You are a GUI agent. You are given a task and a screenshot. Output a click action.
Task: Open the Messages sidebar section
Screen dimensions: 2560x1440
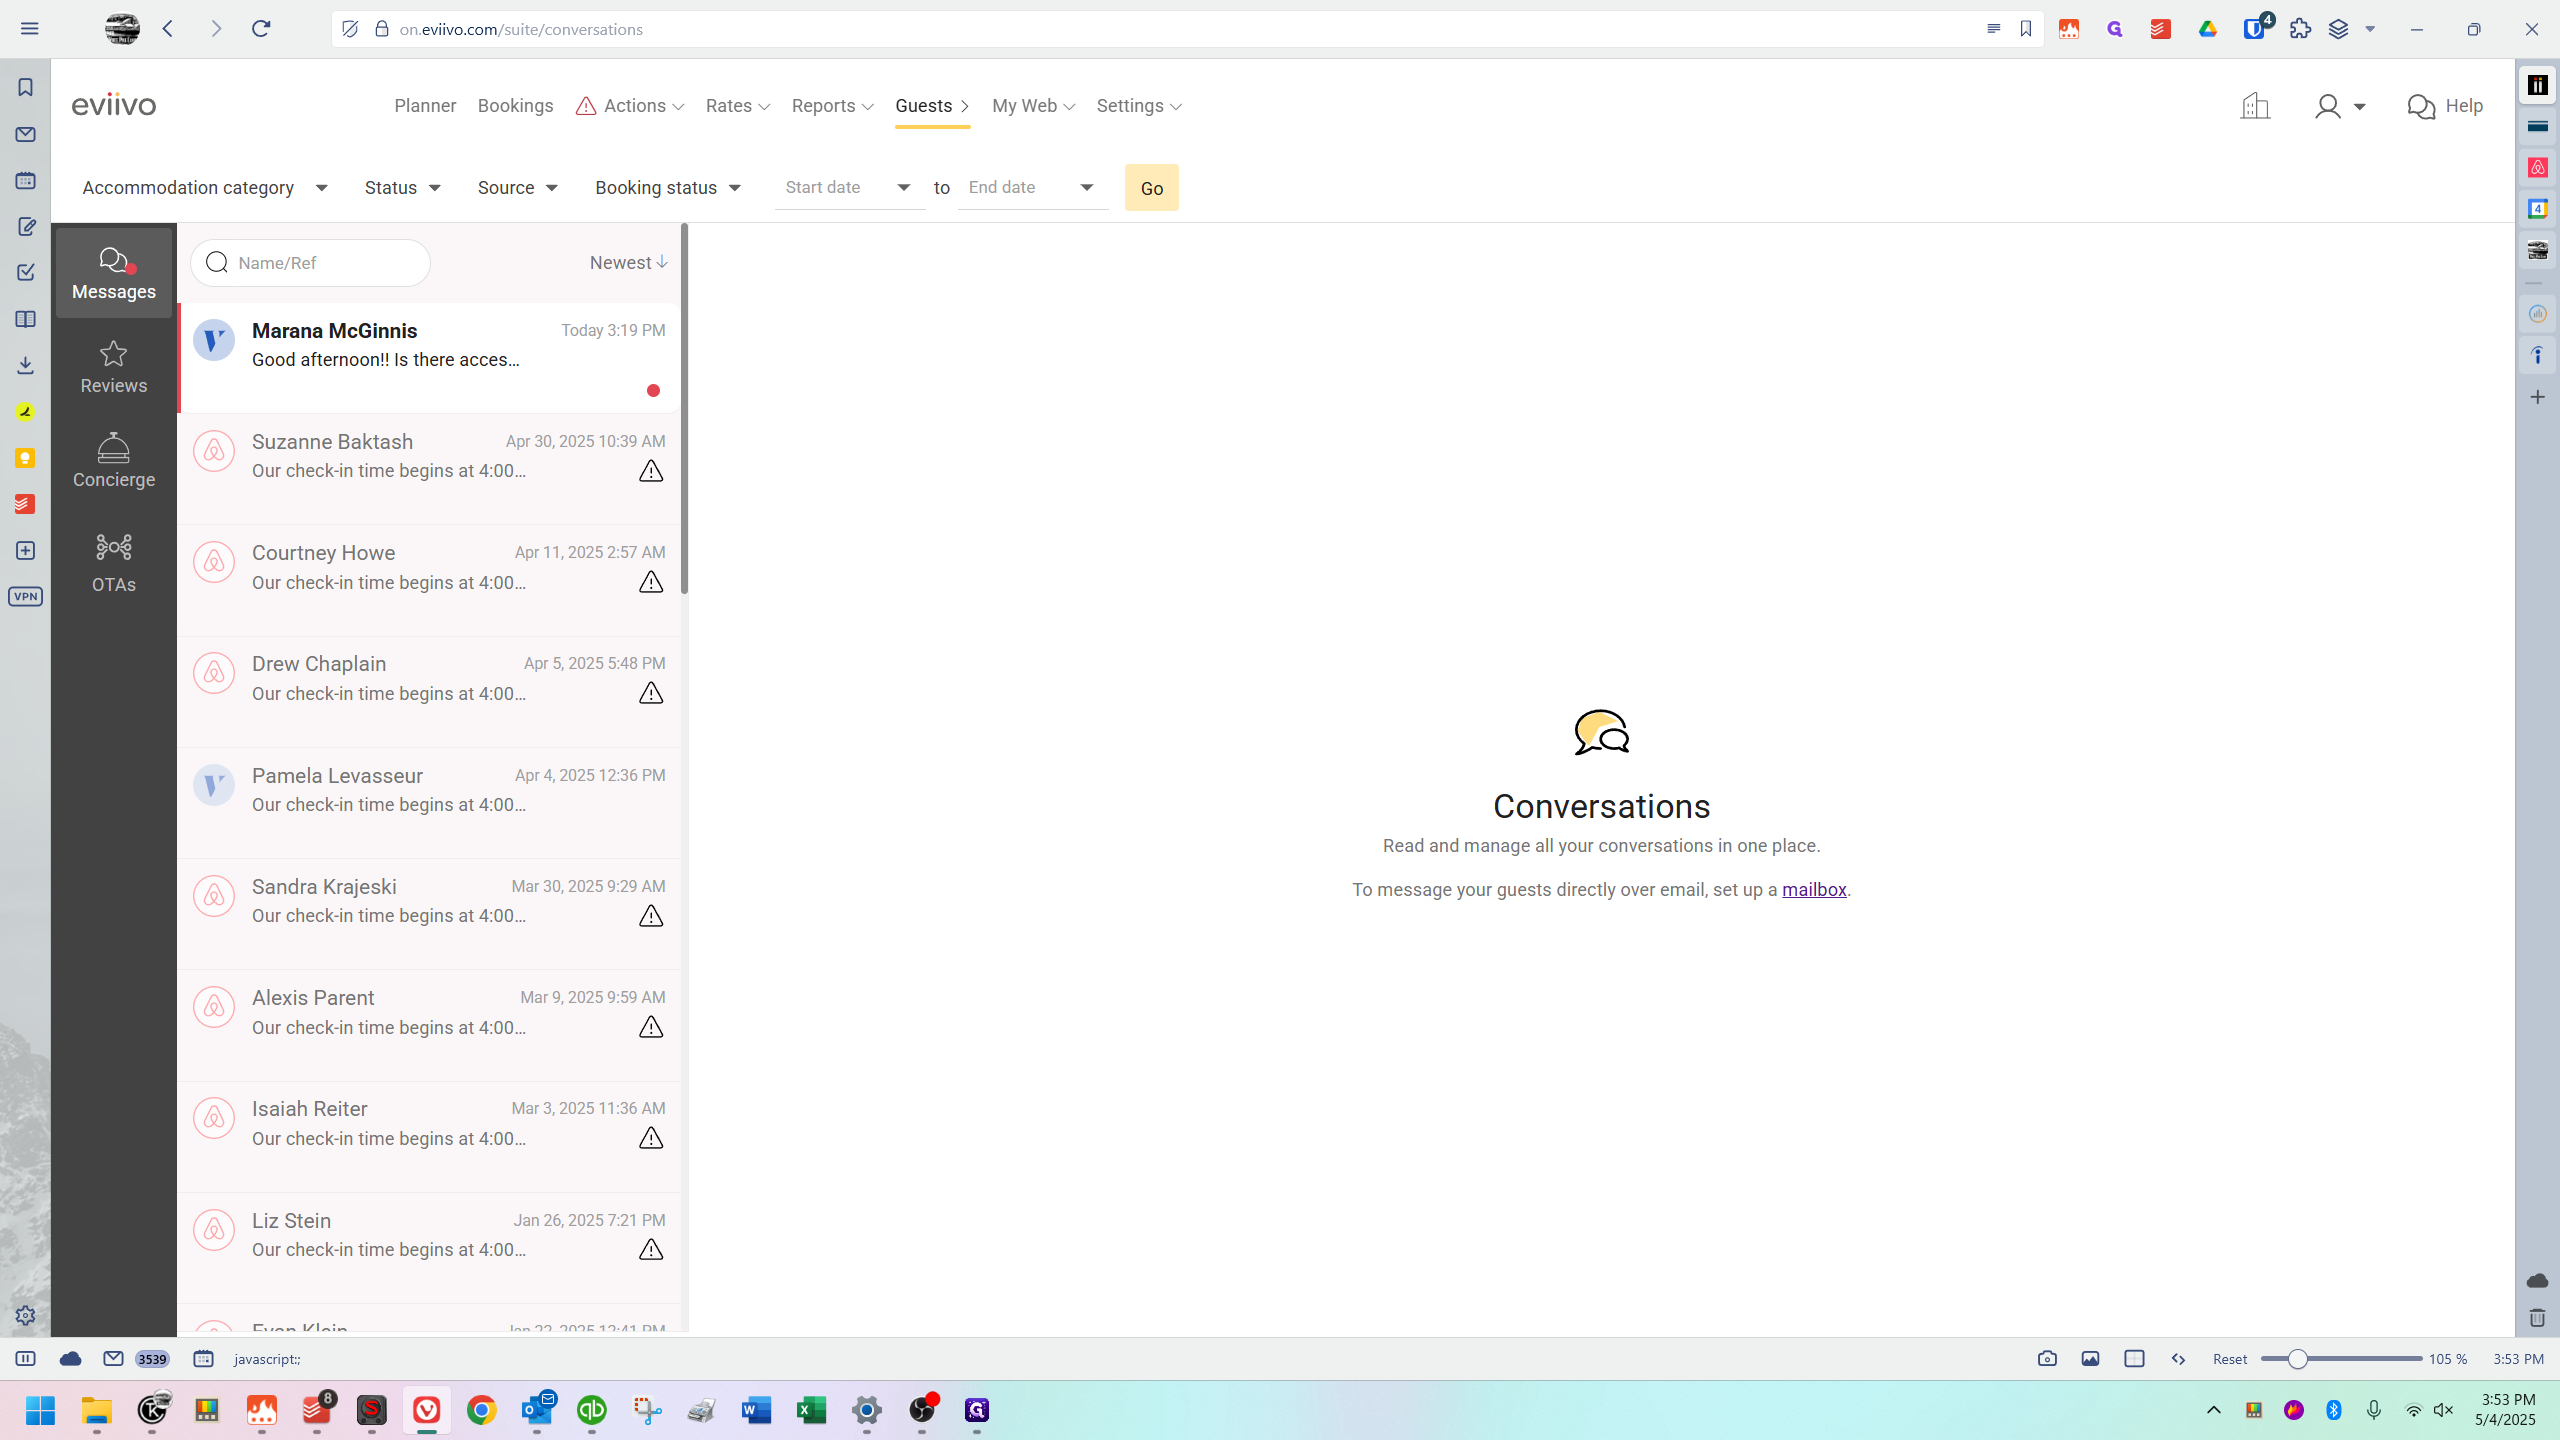point(114,273)
